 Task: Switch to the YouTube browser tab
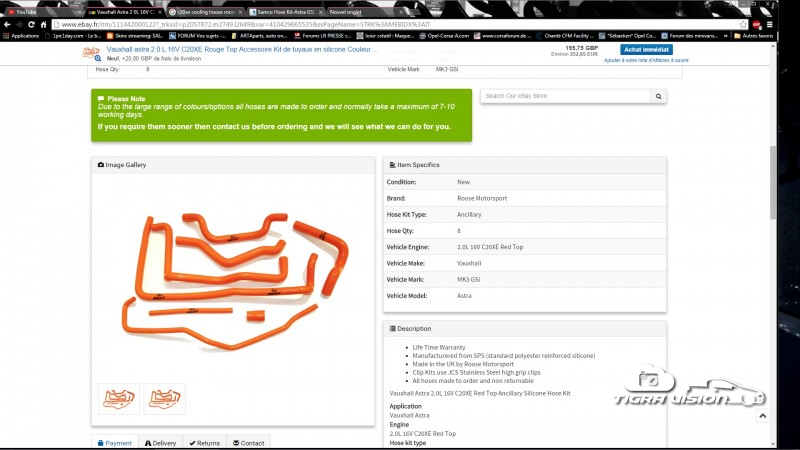pos(30,11)
